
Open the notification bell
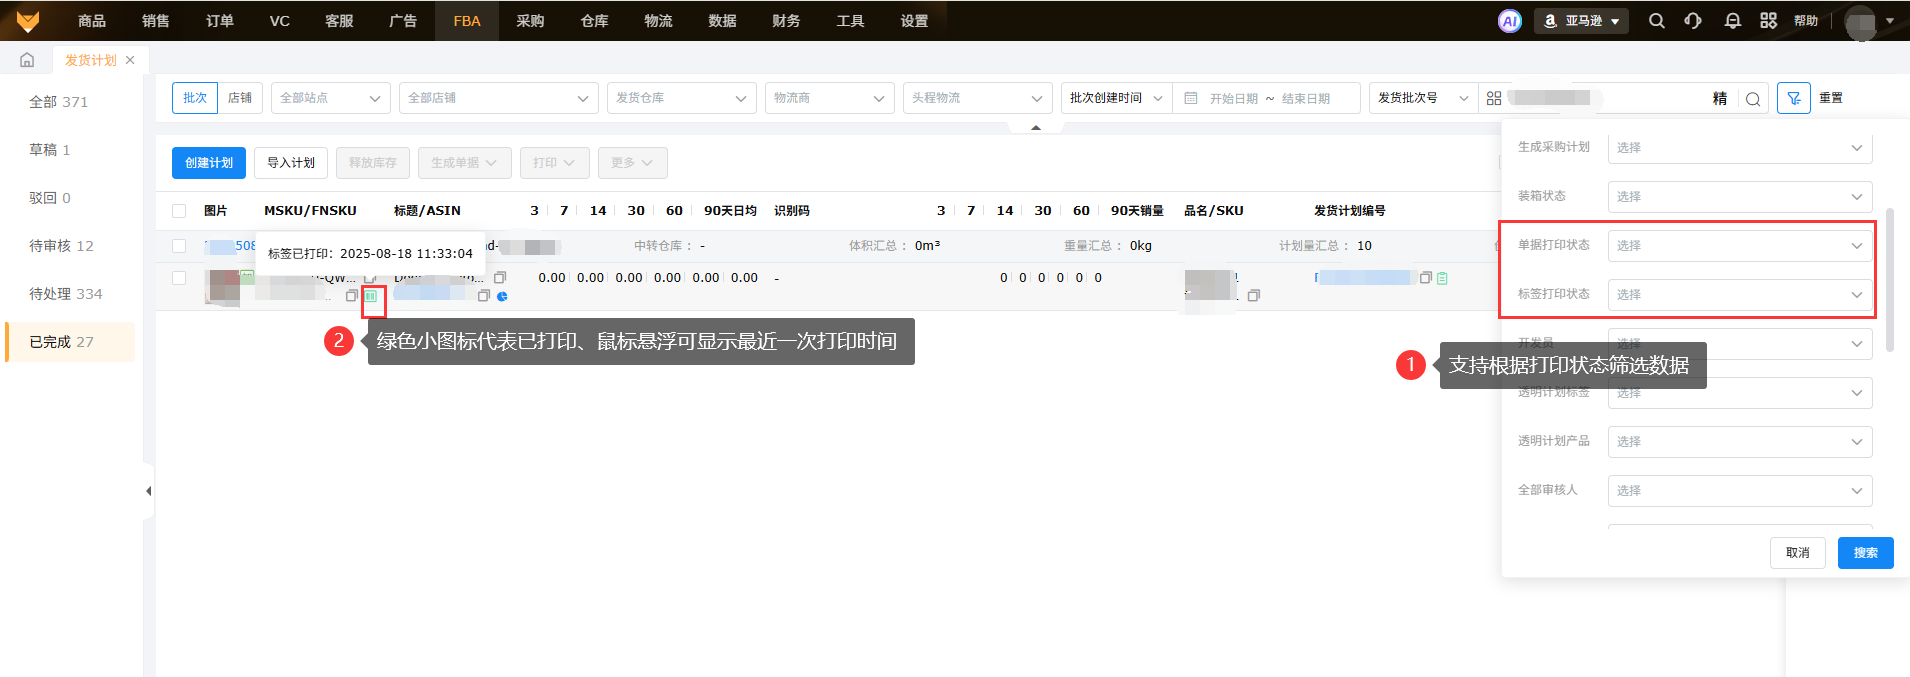pyautogui.click(x=1732, y=21)
